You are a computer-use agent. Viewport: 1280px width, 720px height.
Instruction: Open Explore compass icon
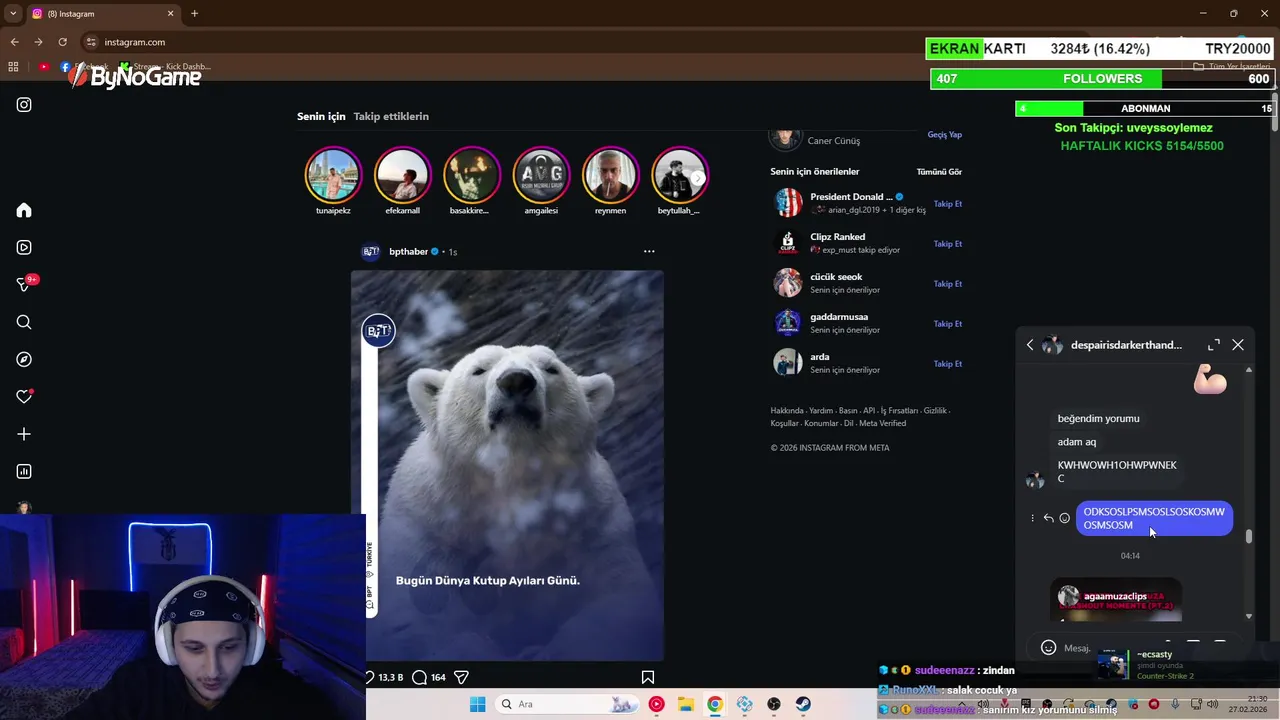point(24,359)
